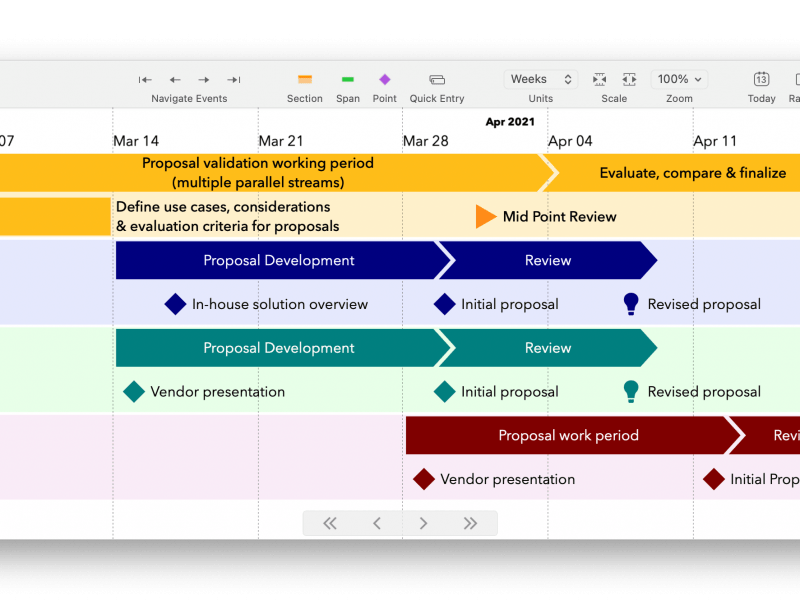Image resolution: width=800 pixels, height=600 pixels.
Task: Step timeline forward with single-right chevron
Action: [x=424, y=523]
